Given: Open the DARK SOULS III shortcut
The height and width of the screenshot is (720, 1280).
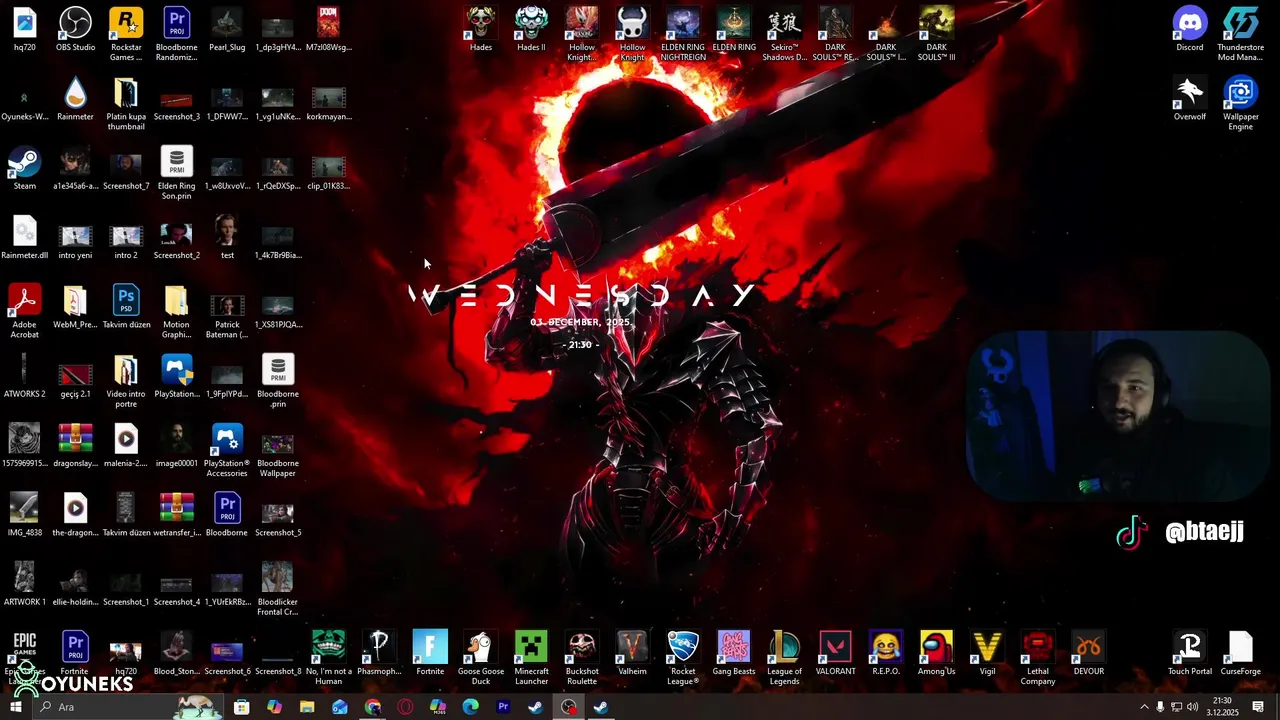Looking at the screenshot, I should tap(936, 35).
